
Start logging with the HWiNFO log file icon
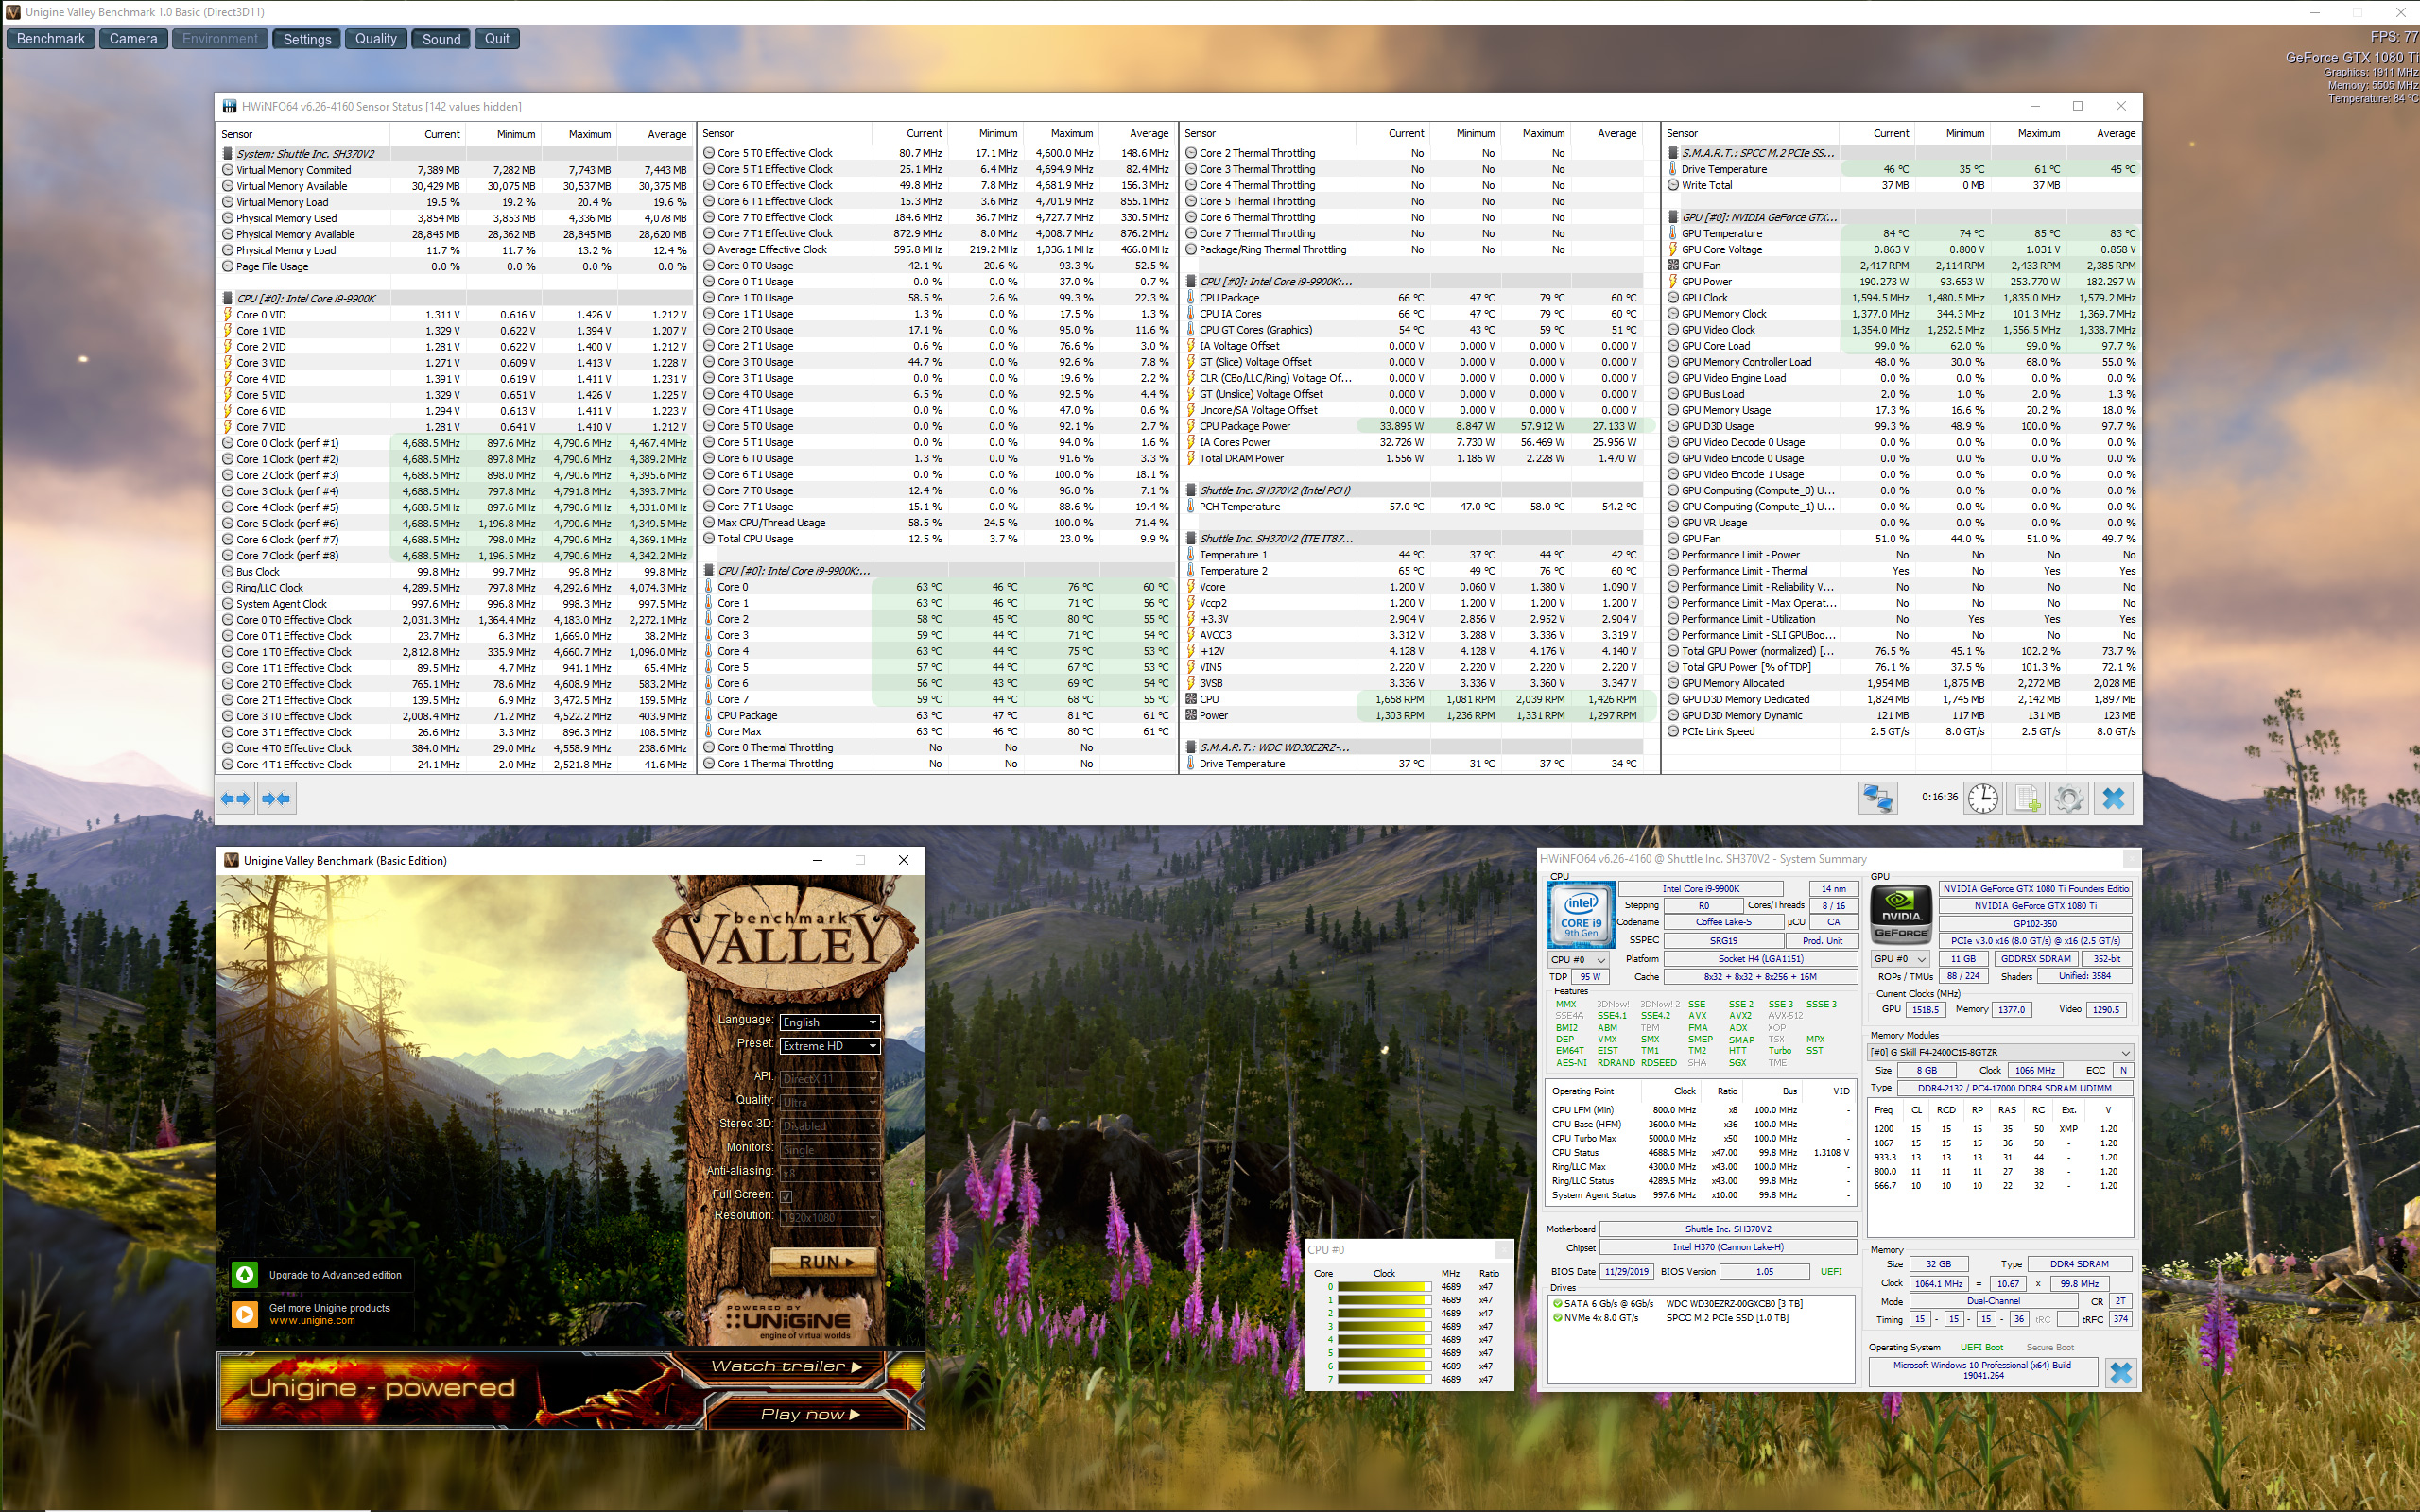(x=2026, y=798)
